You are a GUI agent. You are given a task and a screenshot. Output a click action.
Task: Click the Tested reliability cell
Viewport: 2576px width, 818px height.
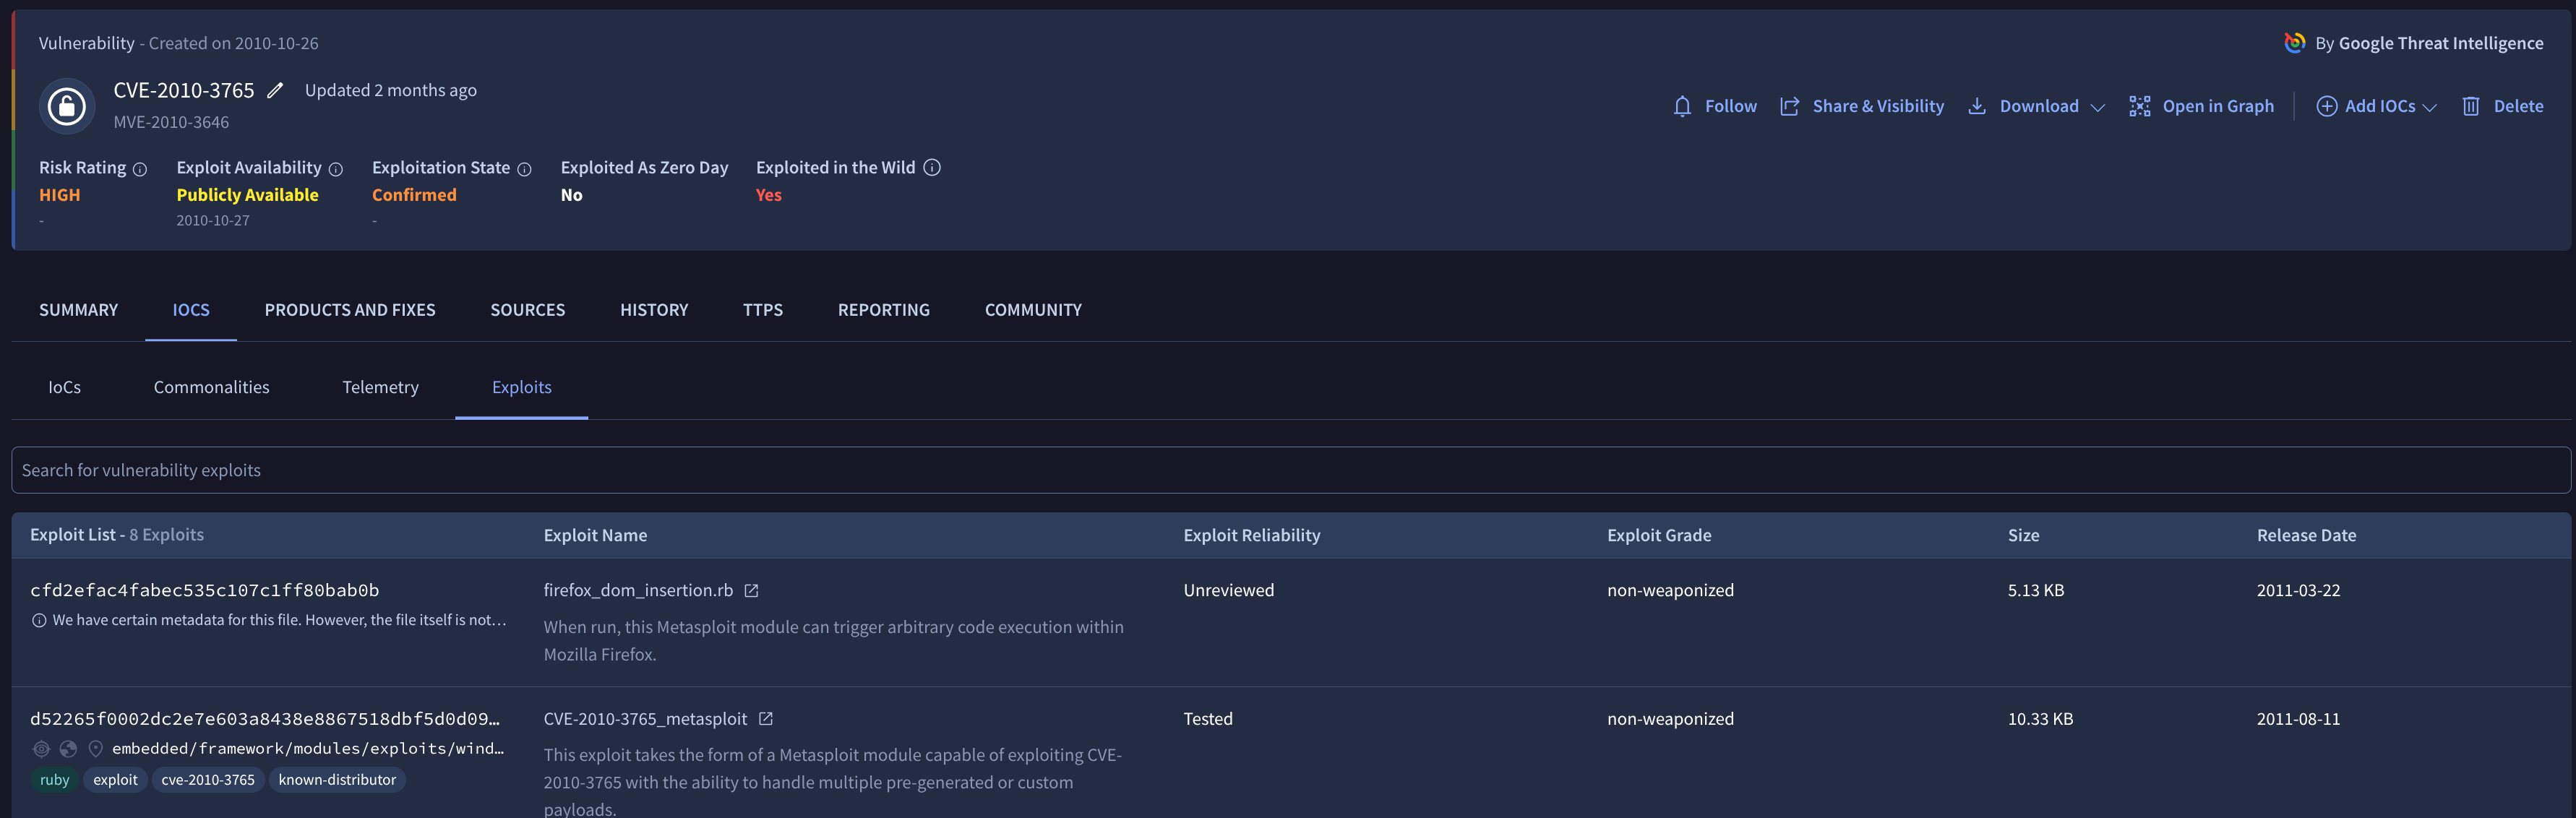(1207, 718)
